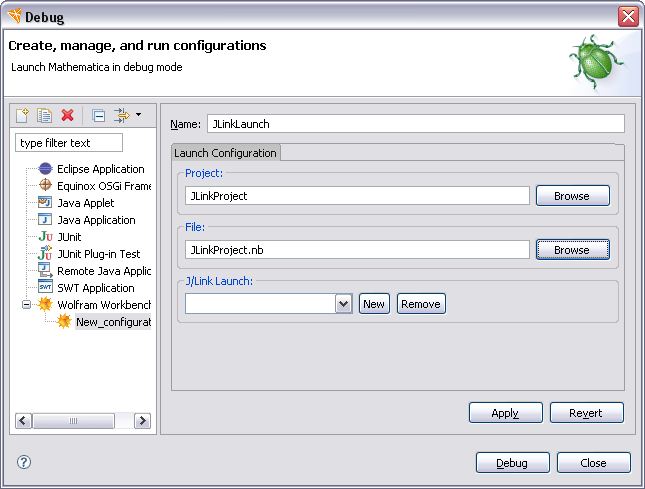Select Java Application tree entry
The width and height of the screenshot is (645, 489).
[x=96, y=220]
